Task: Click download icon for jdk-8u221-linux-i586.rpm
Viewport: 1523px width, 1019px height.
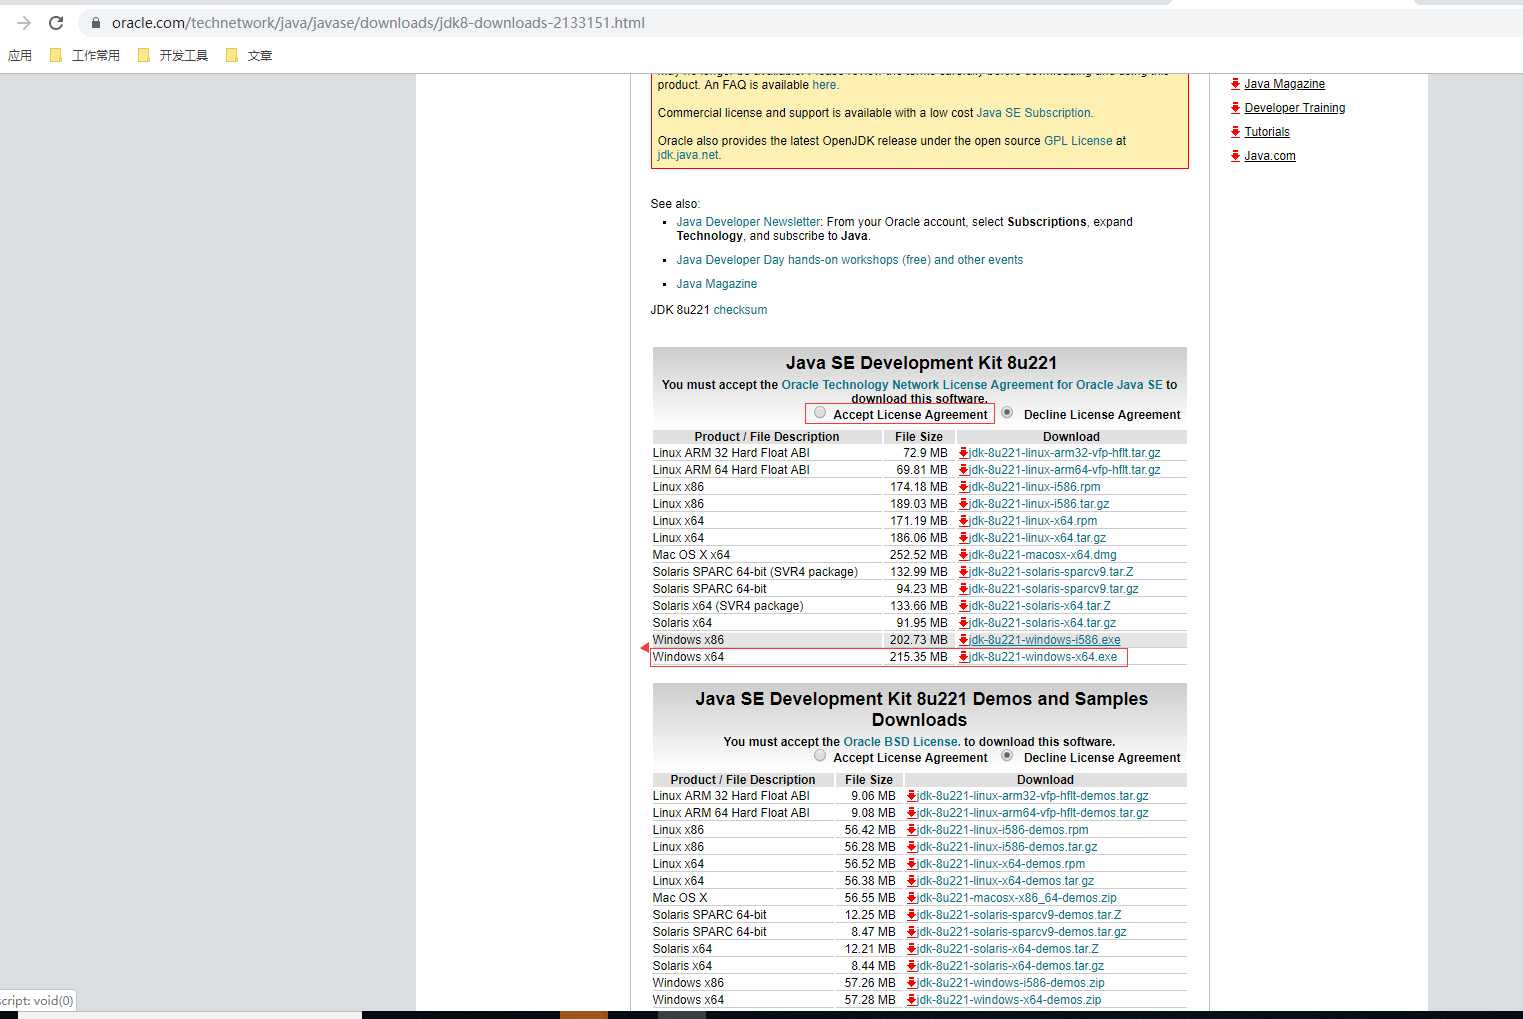Action: pos(964,487)
